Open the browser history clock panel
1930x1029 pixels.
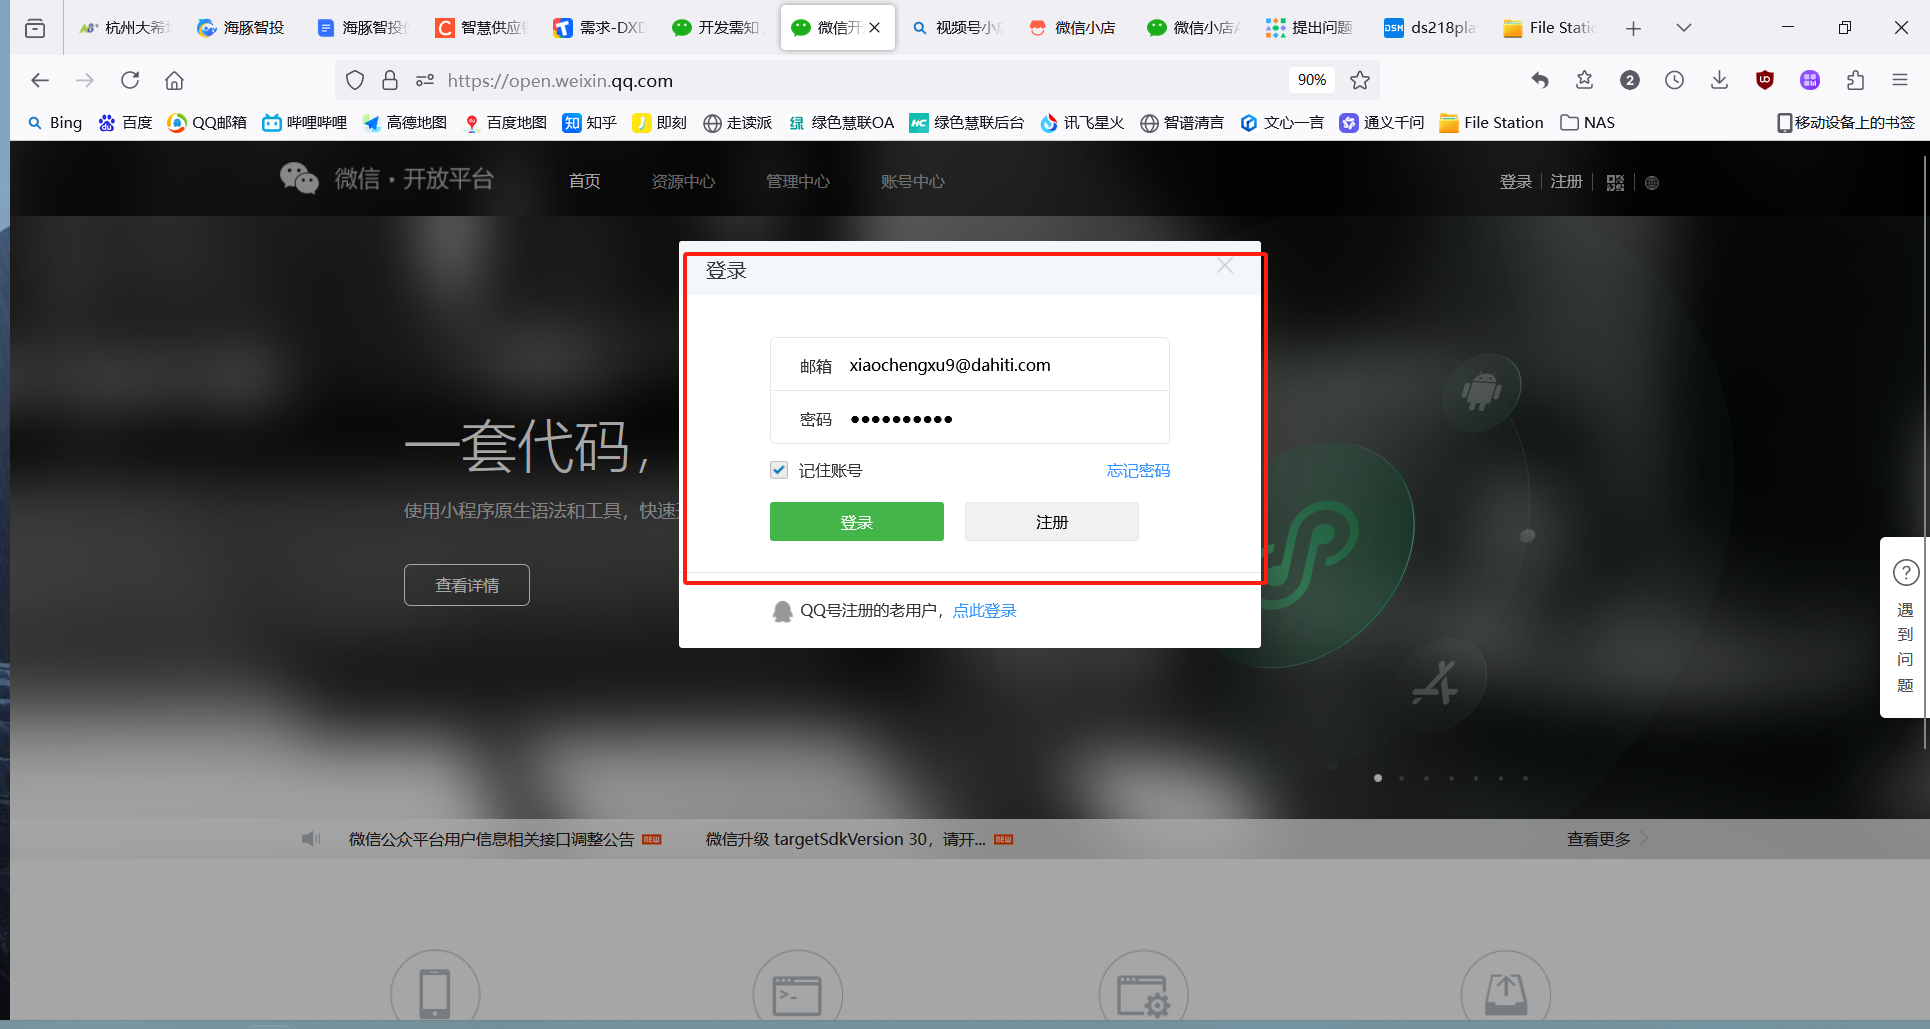coord(1674,80)
